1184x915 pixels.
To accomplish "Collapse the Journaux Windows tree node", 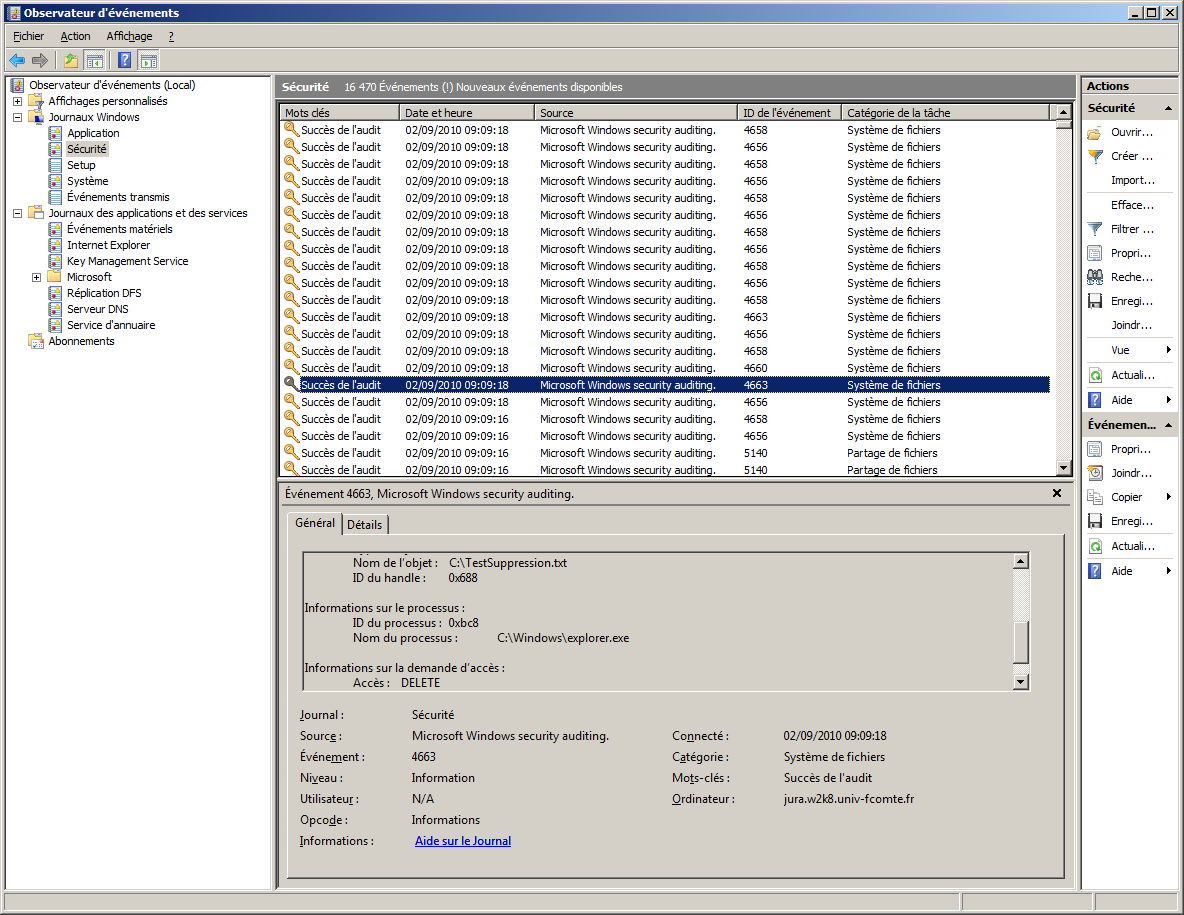I will [18, 117].
